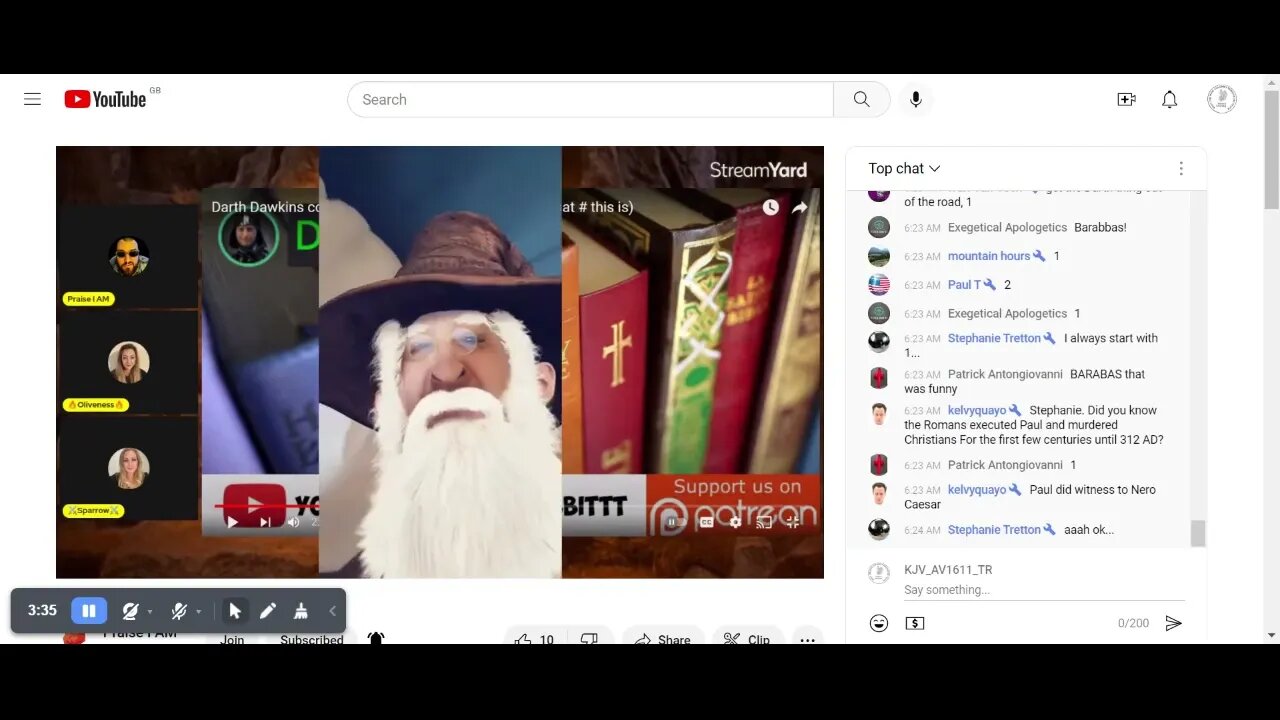Open the emoji picker in chat
1280x720 pixels.
point(879,623)
